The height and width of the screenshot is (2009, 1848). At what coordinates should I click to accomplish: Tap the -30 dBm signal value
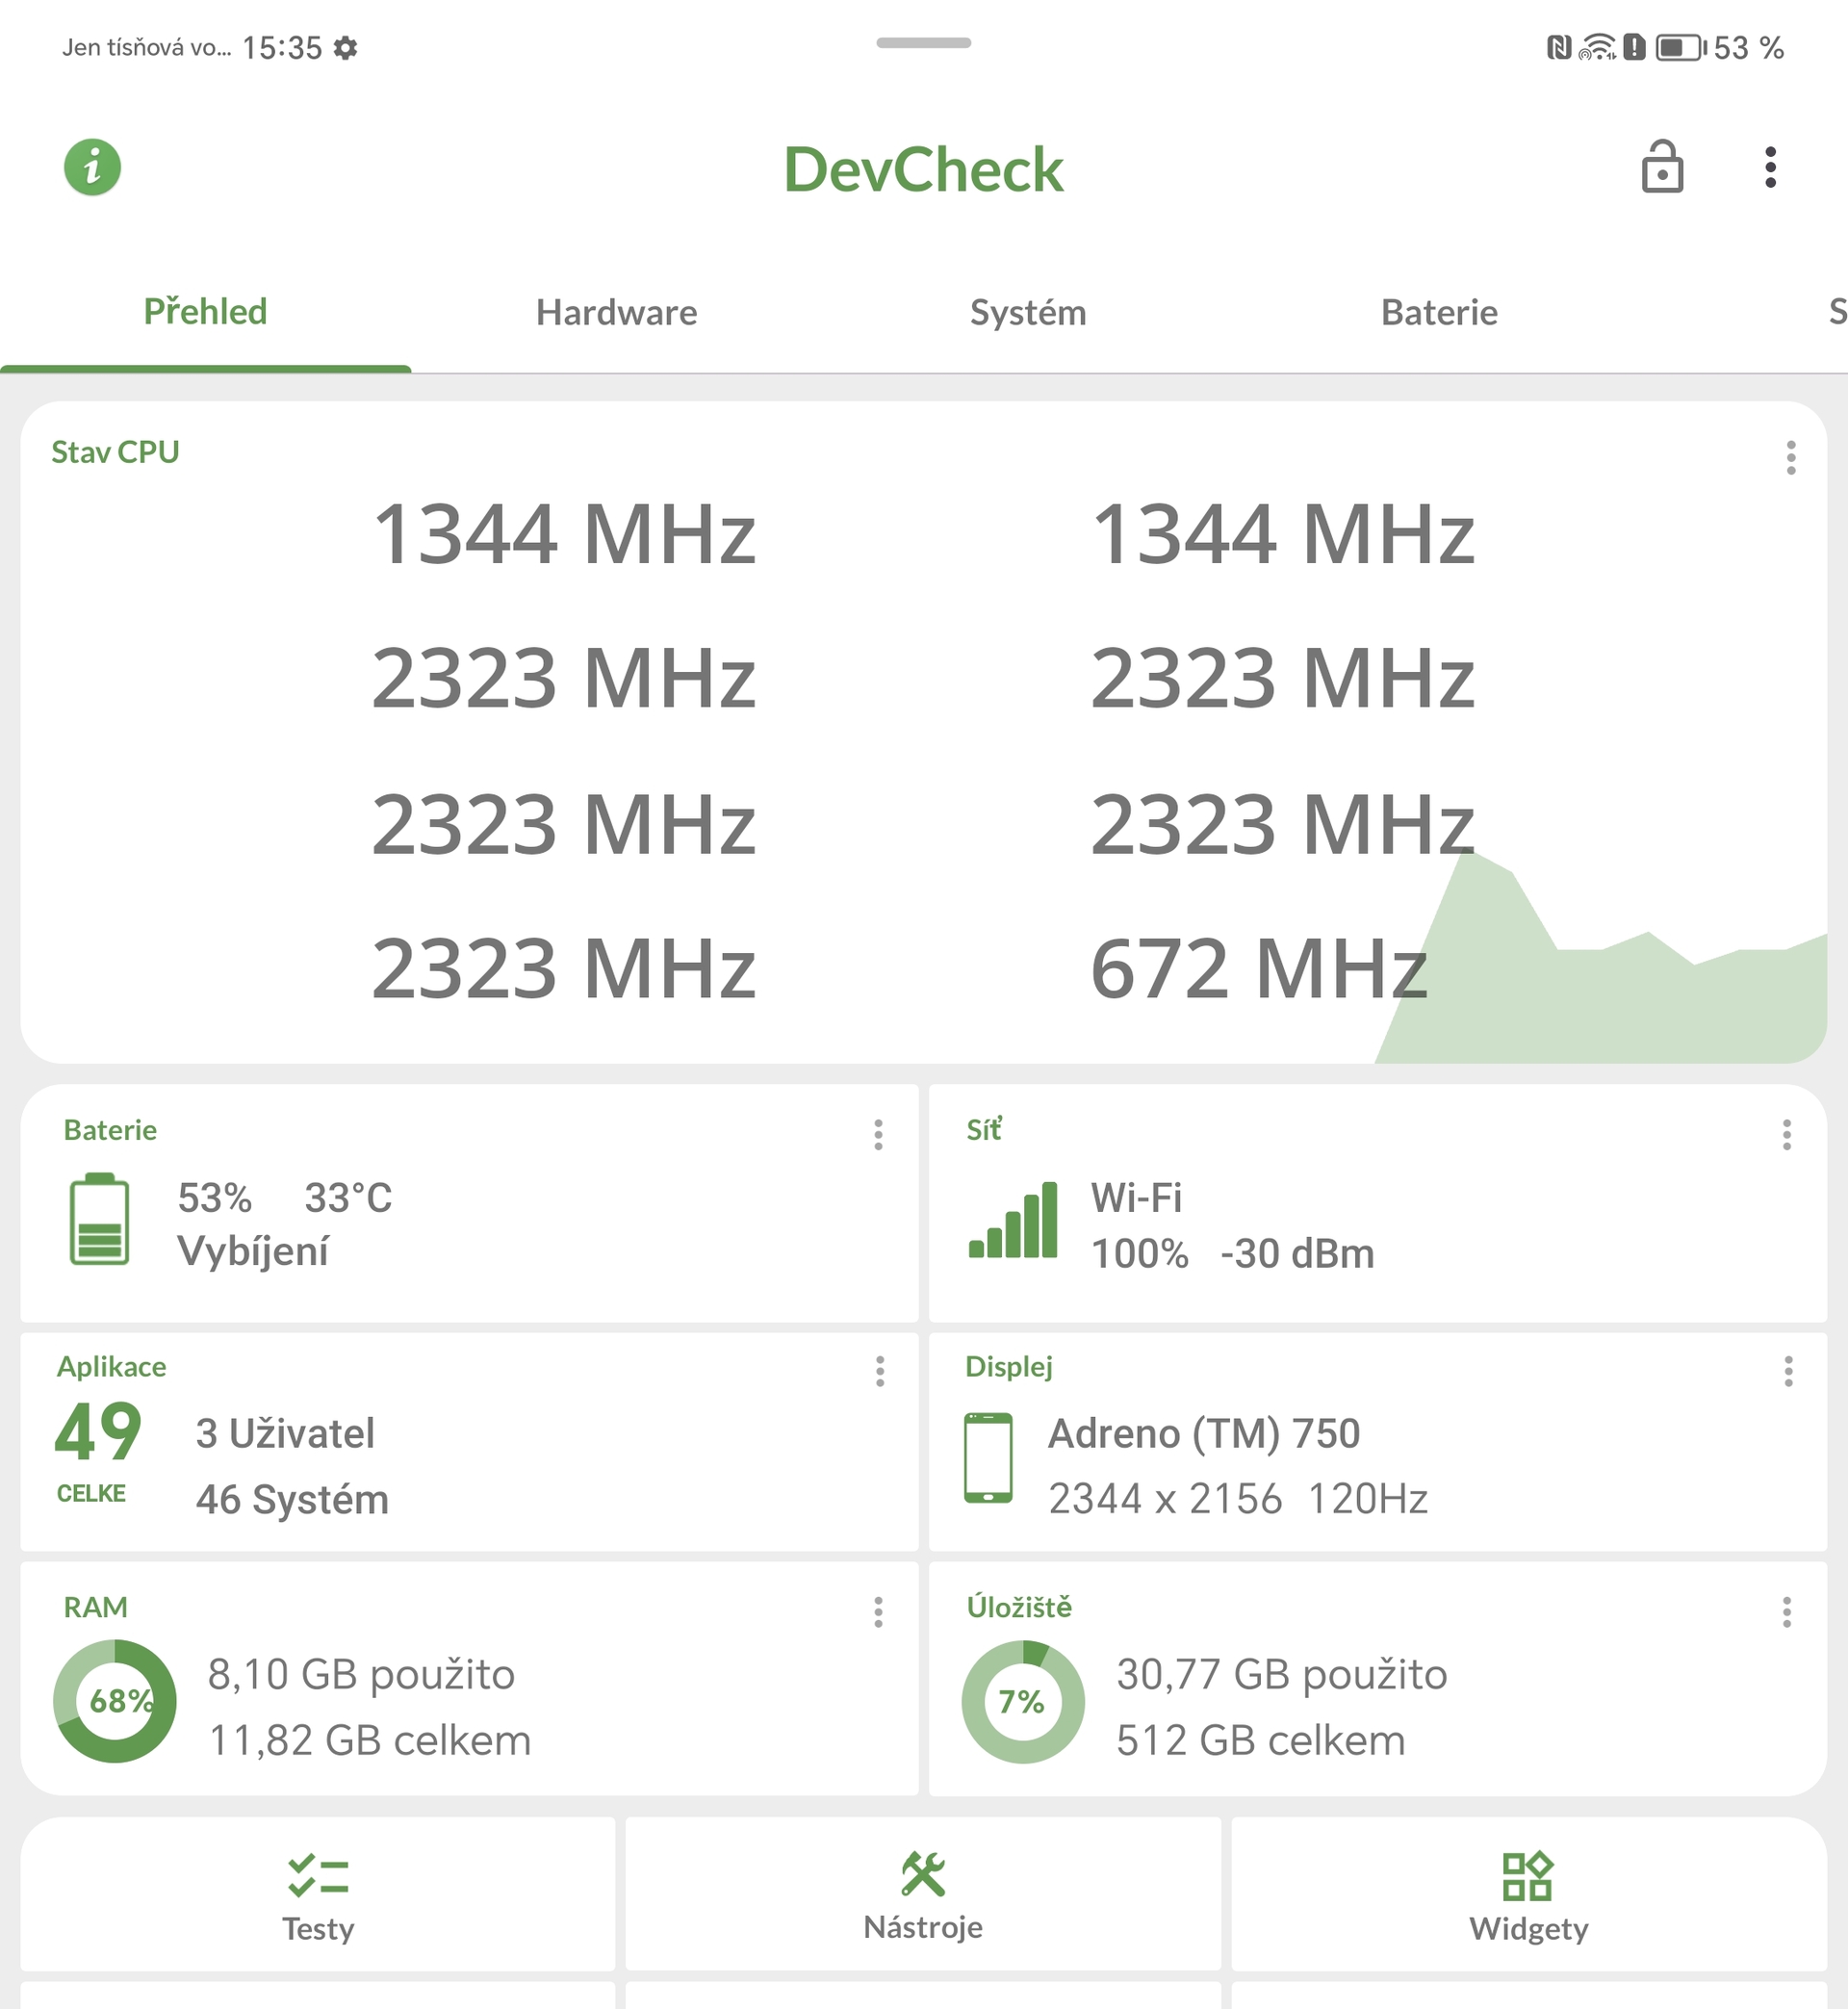pyautogui.click(x=1297, y=1254)
